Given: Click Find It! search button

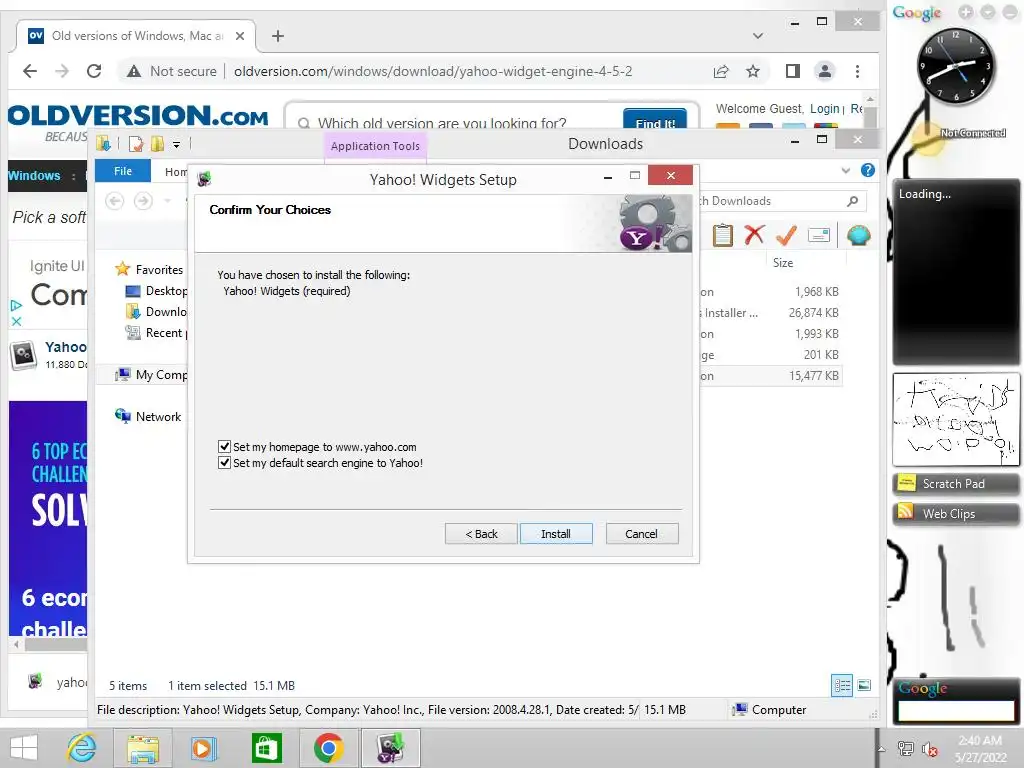Looking at the screenshot, I should tap(655, 120).
